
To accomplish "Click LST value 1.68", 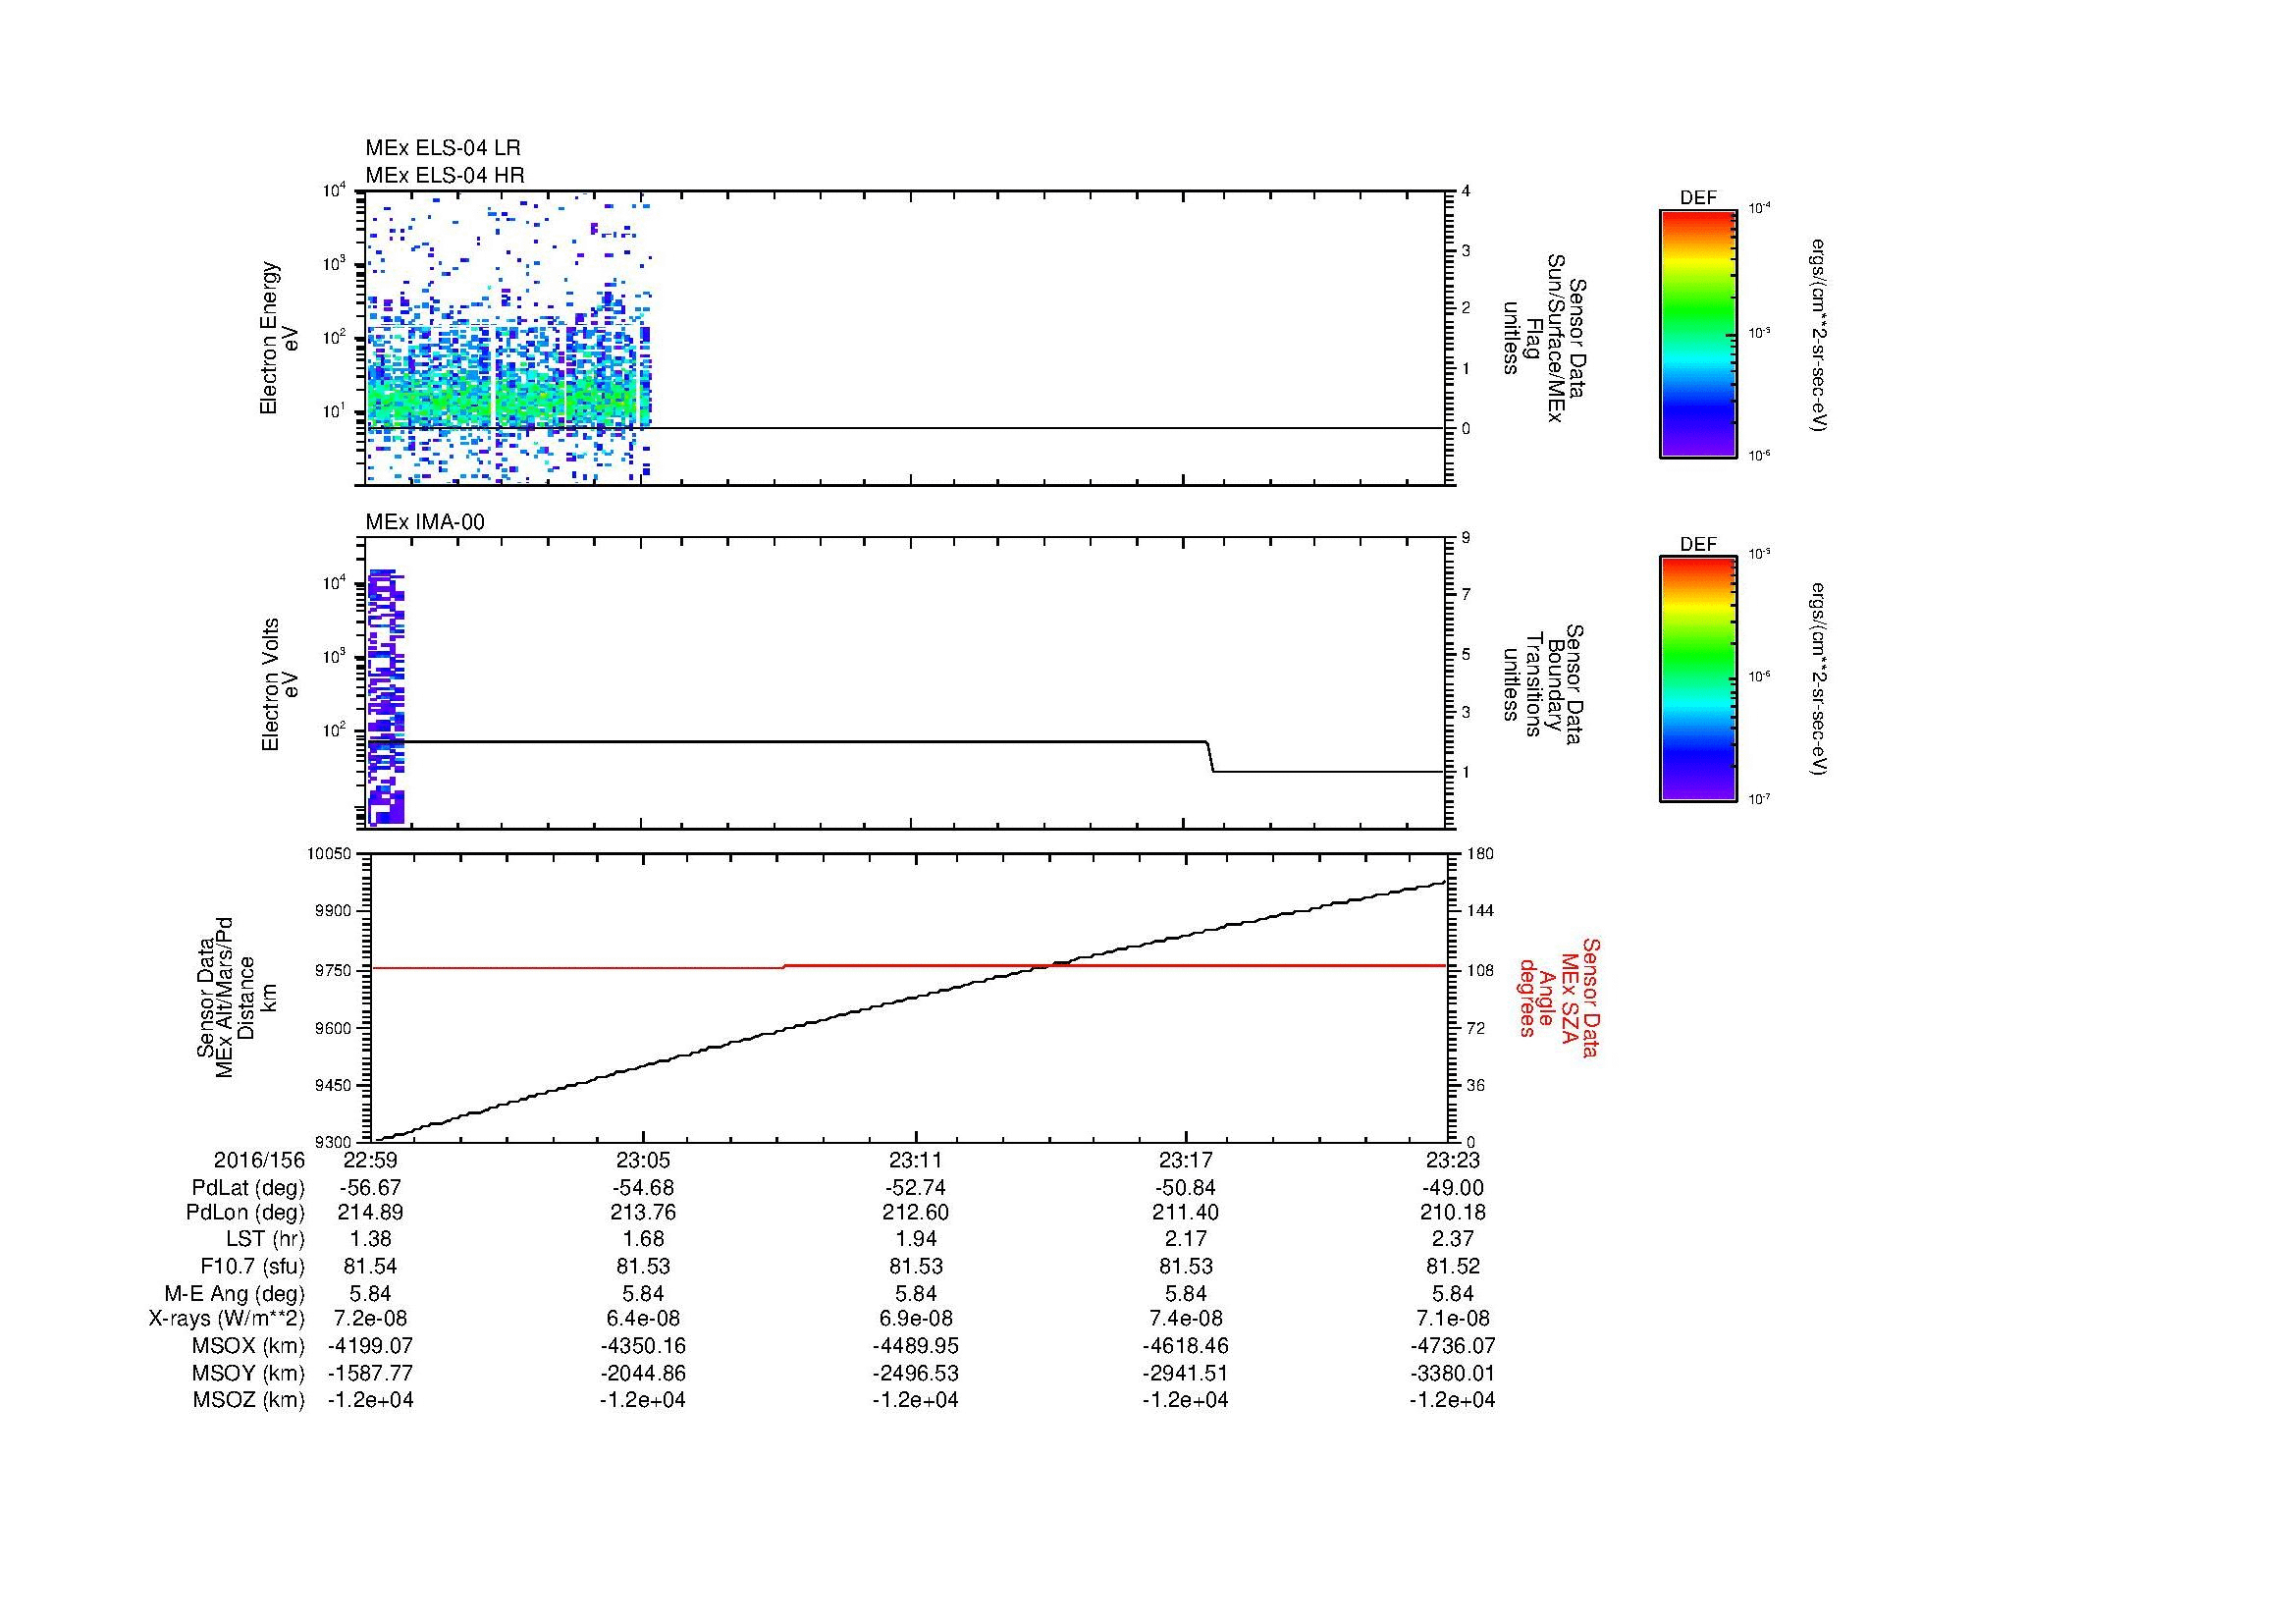I will point(643,1240).
